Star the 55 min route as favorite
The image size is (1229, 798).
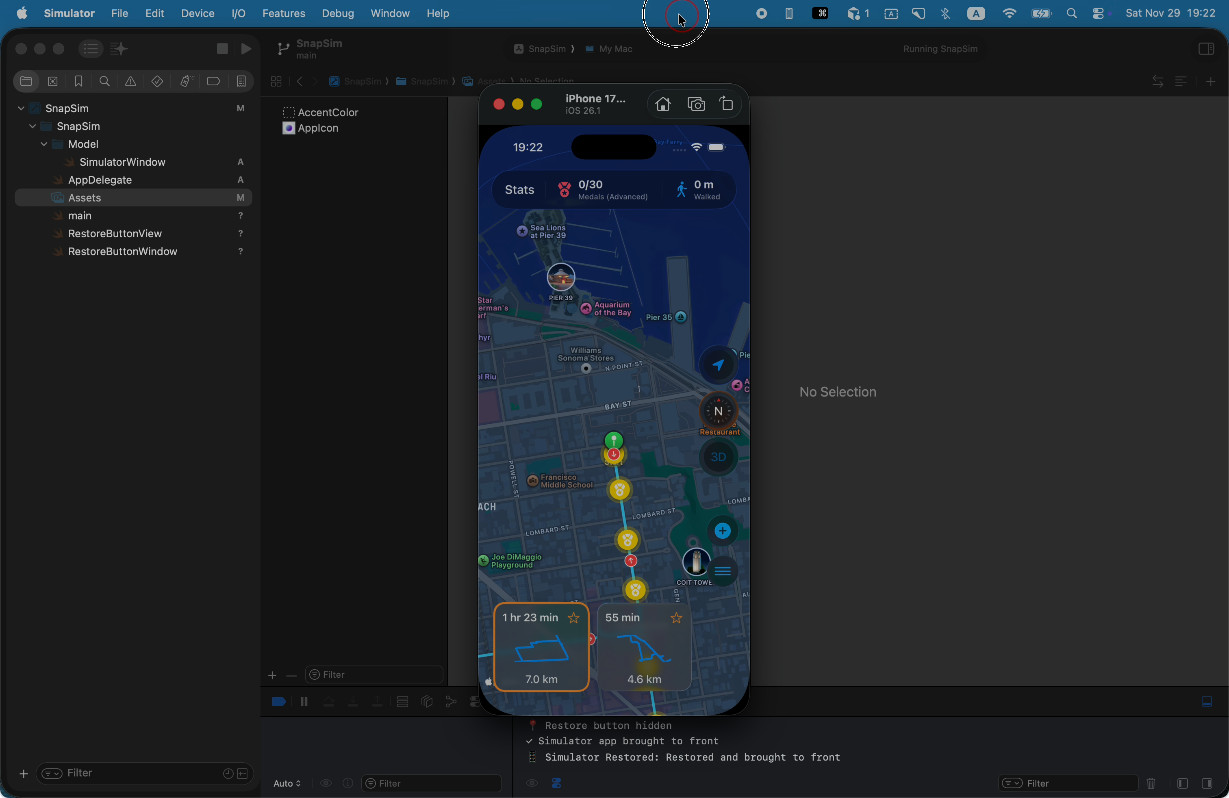(676, 618)
